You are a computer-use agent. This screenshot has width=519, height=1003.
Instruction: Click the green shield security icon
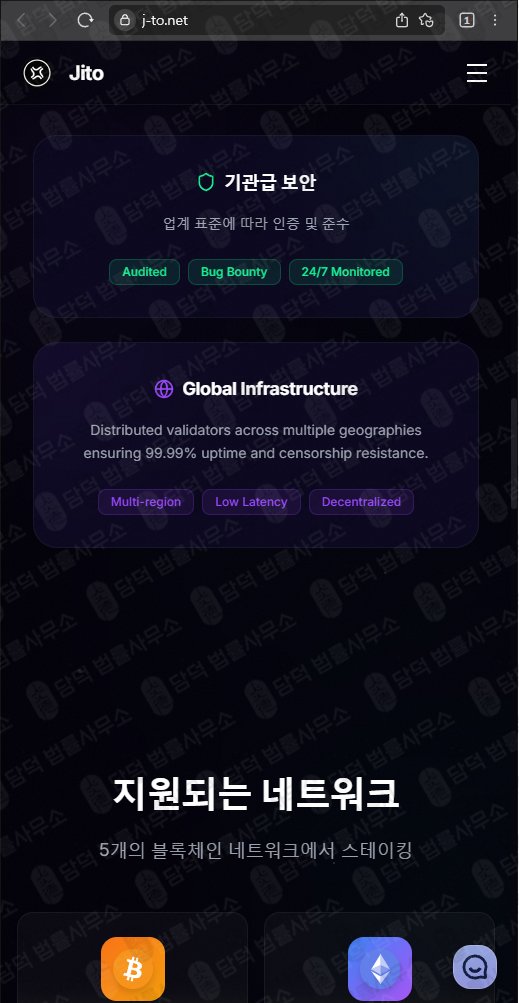[205, 183]
